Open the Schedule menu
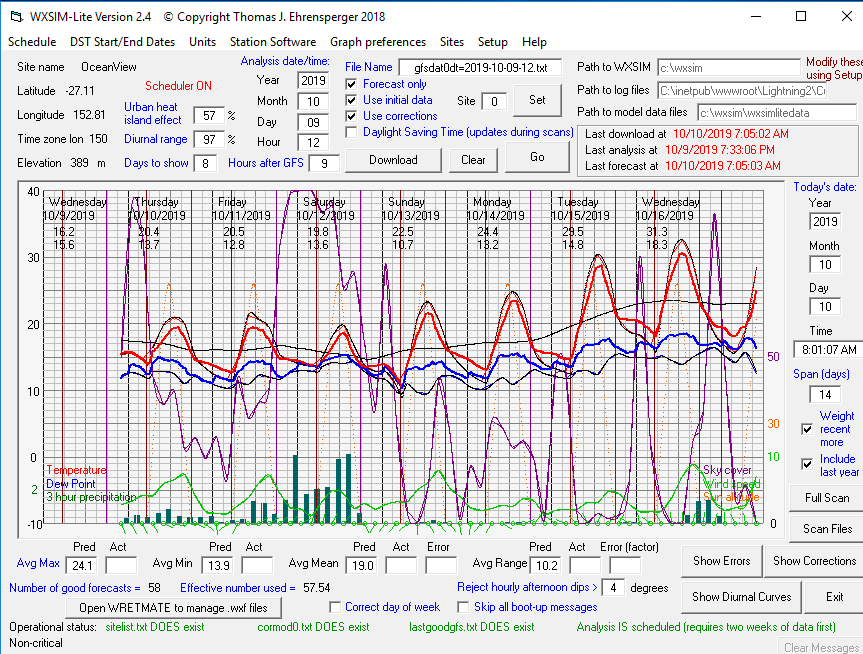 pyautogui.click(x=32, y=42)
